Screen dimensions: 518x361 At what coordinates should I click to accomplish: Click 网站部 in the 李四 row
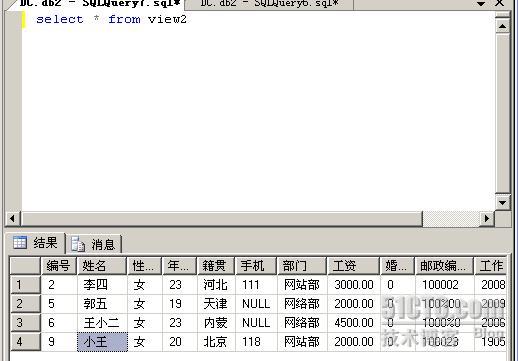pyautogui.click(x=302, y=285)
